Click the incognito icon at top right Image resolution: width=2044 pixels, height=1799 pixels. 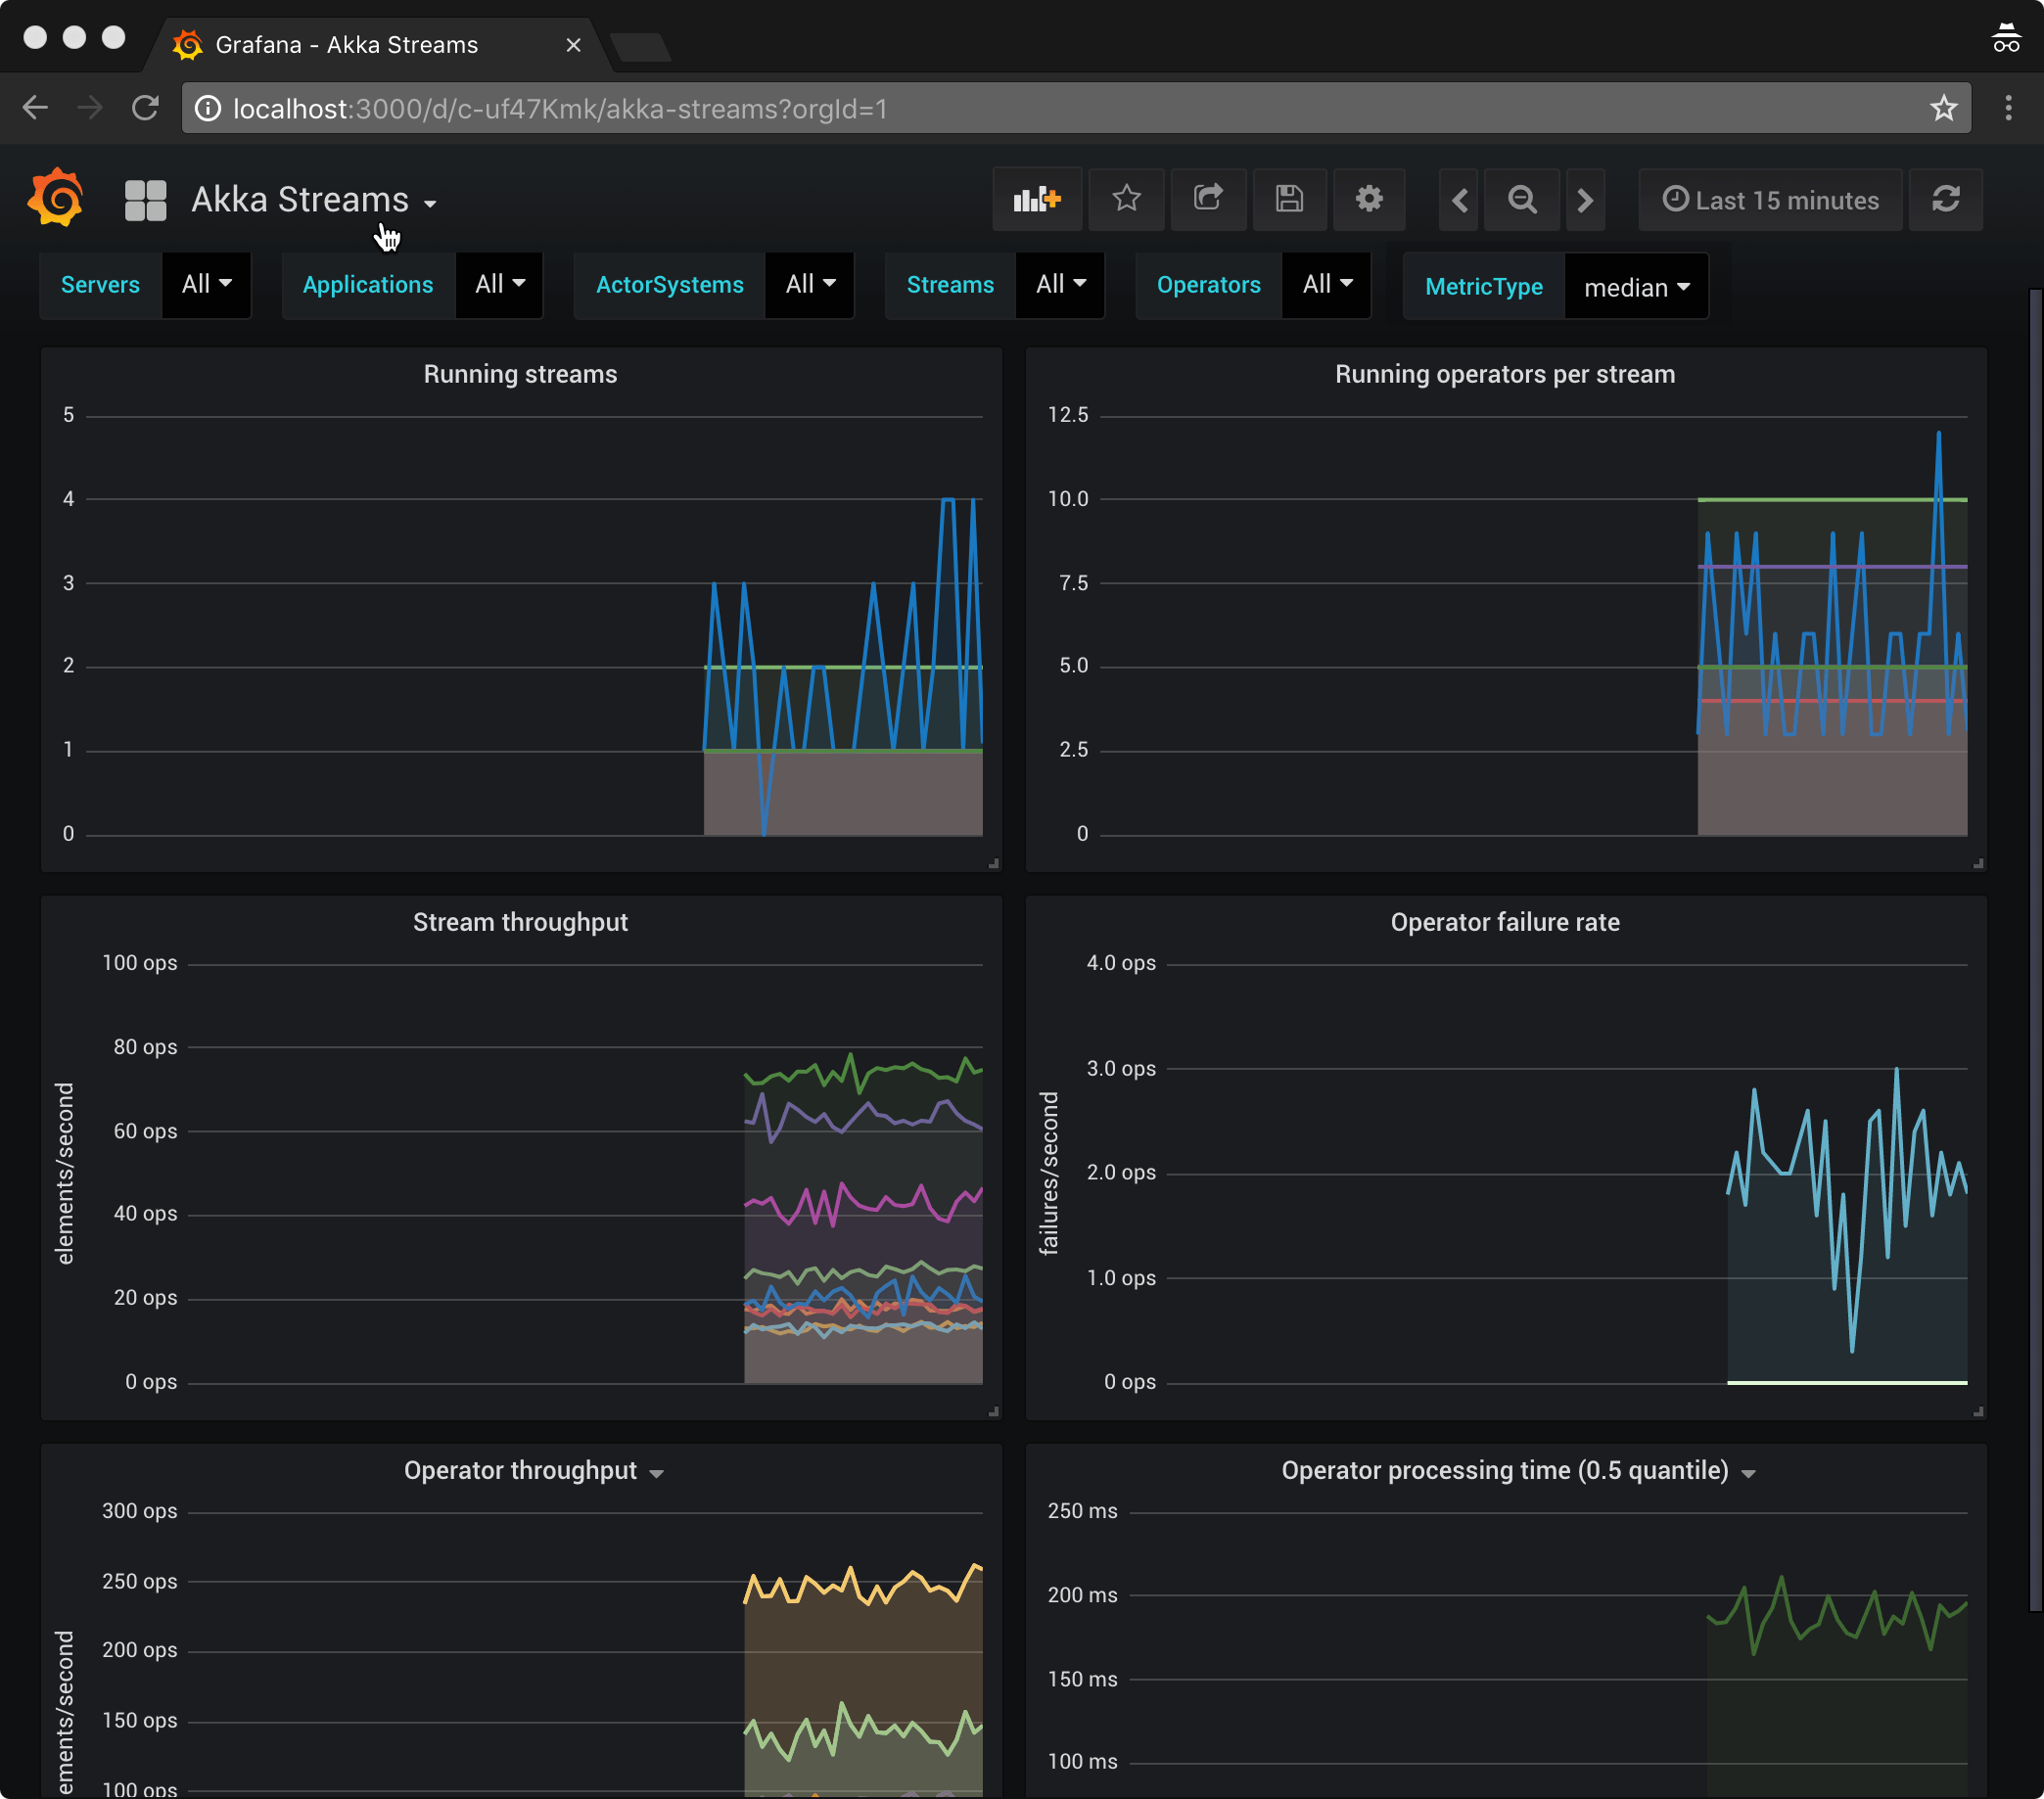(x=2006, y=38)
